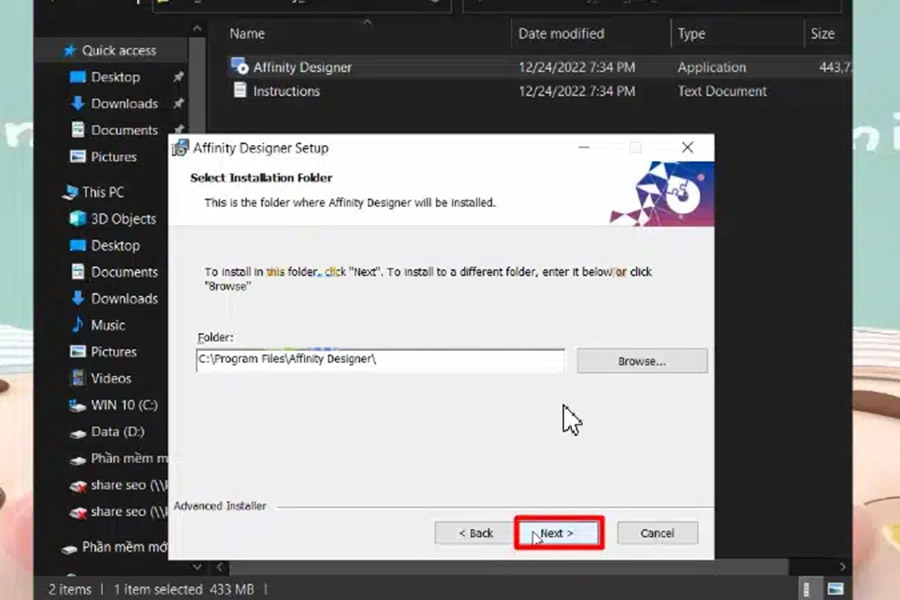The width and height of the screenshot is (900, 600).
Task: Sort files by the Size column header
Action: tap(822, 34)
